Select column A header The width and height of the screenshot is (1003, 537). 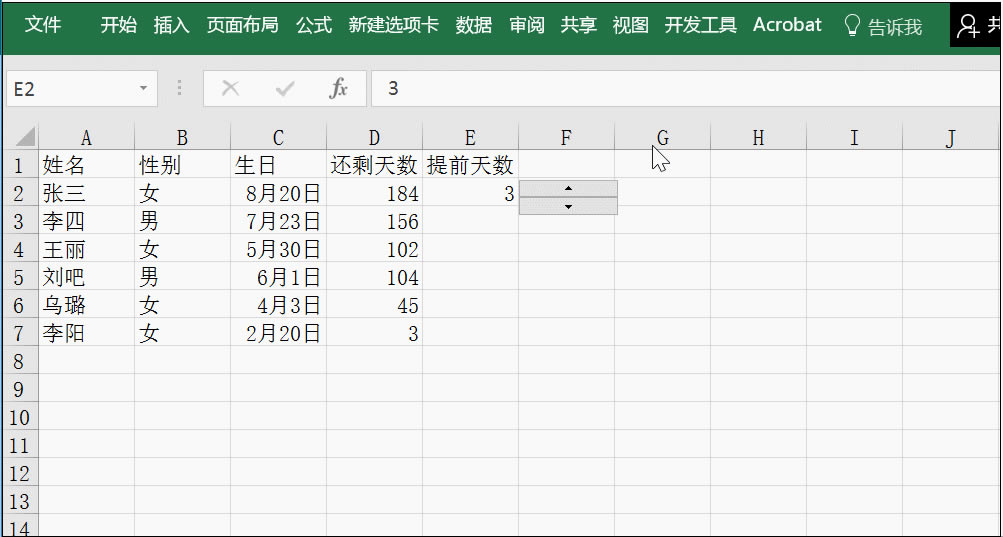[x=86, y=137]
